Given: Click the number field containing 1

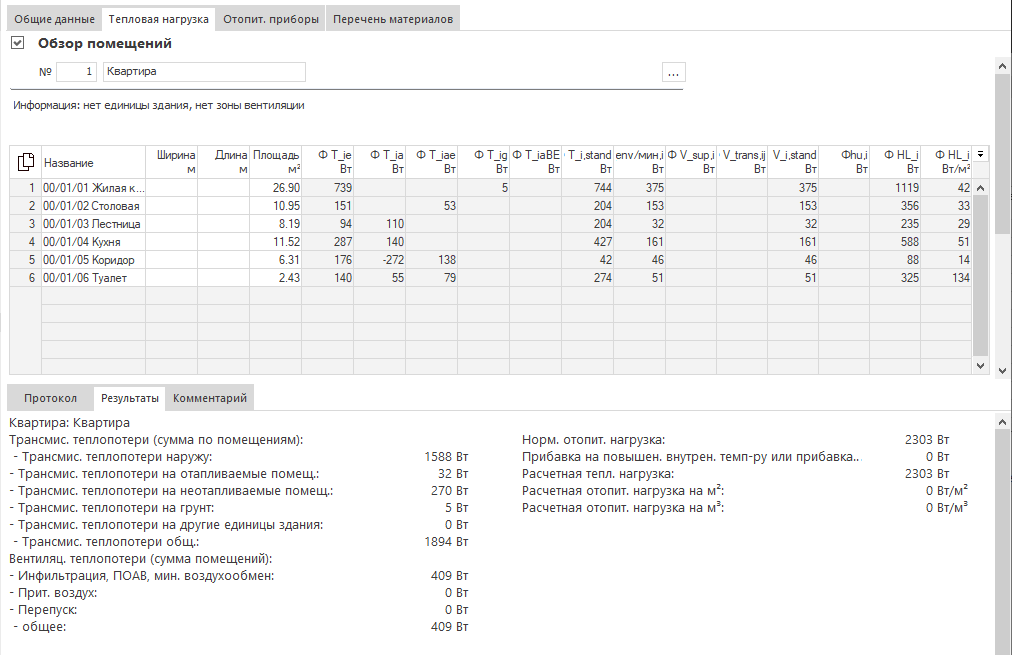Looking at the screenshot, I should pyautogui.click(x=76, y=72).
